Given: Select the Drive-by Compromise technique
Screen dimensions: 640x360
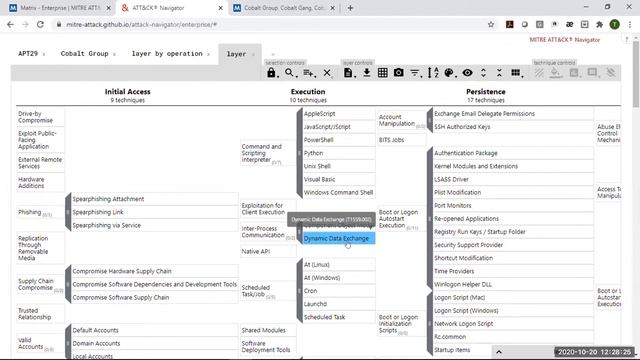Looking at the screenshot, I should (40, 117).
